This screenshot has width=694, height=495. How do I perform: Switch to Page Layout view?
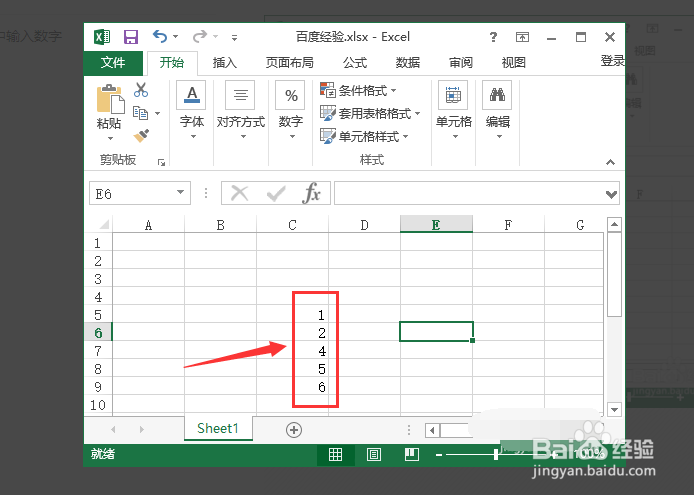(x=374, y=455)
